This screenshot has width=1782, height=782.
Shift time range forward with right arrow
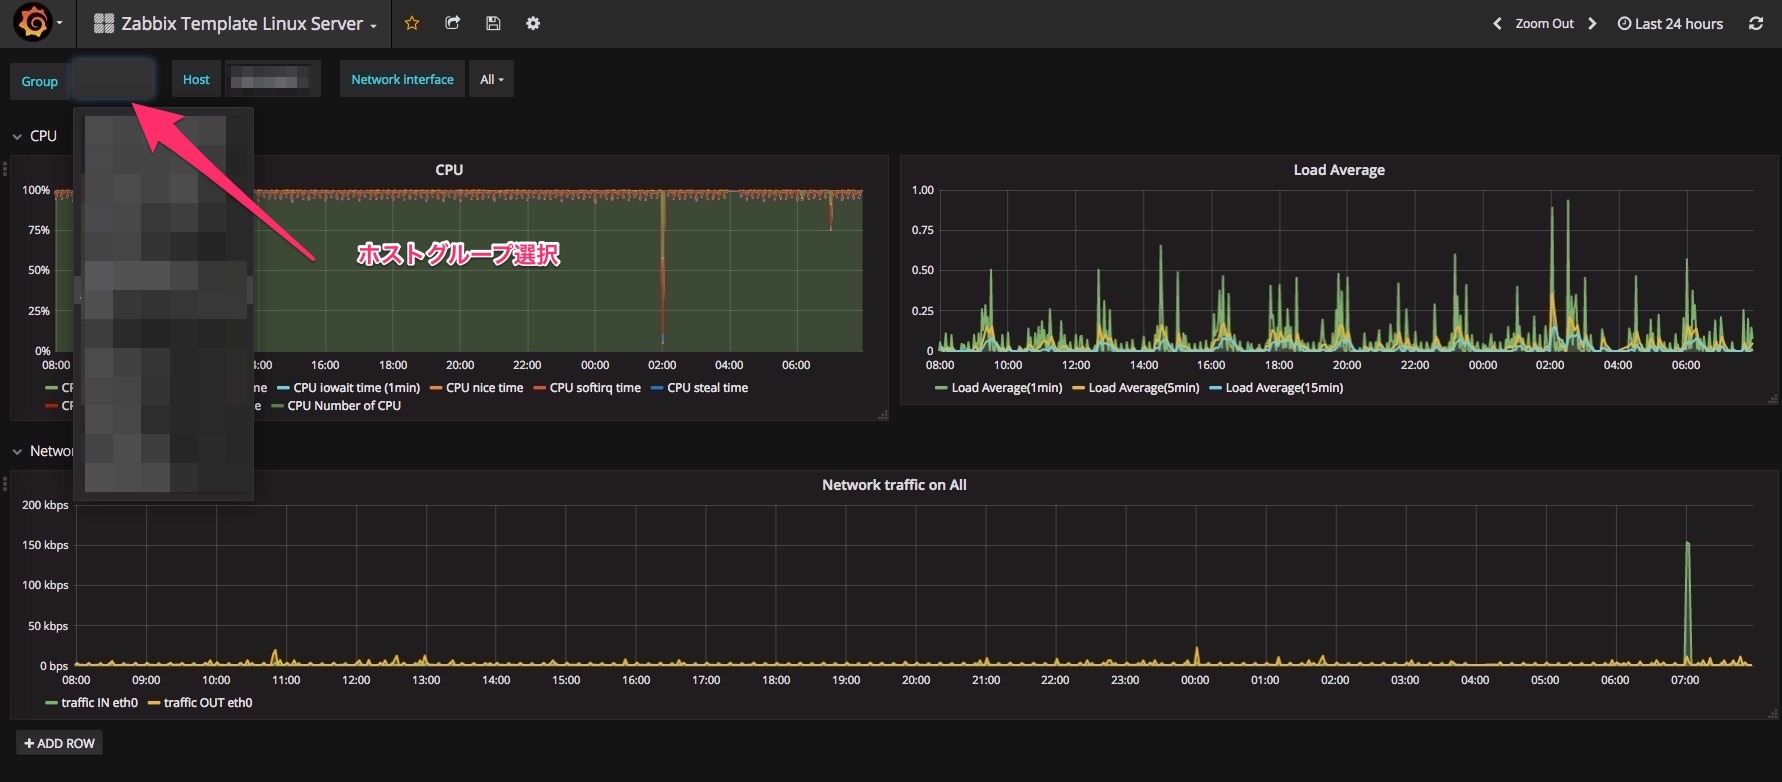[x=1592, y=23]
